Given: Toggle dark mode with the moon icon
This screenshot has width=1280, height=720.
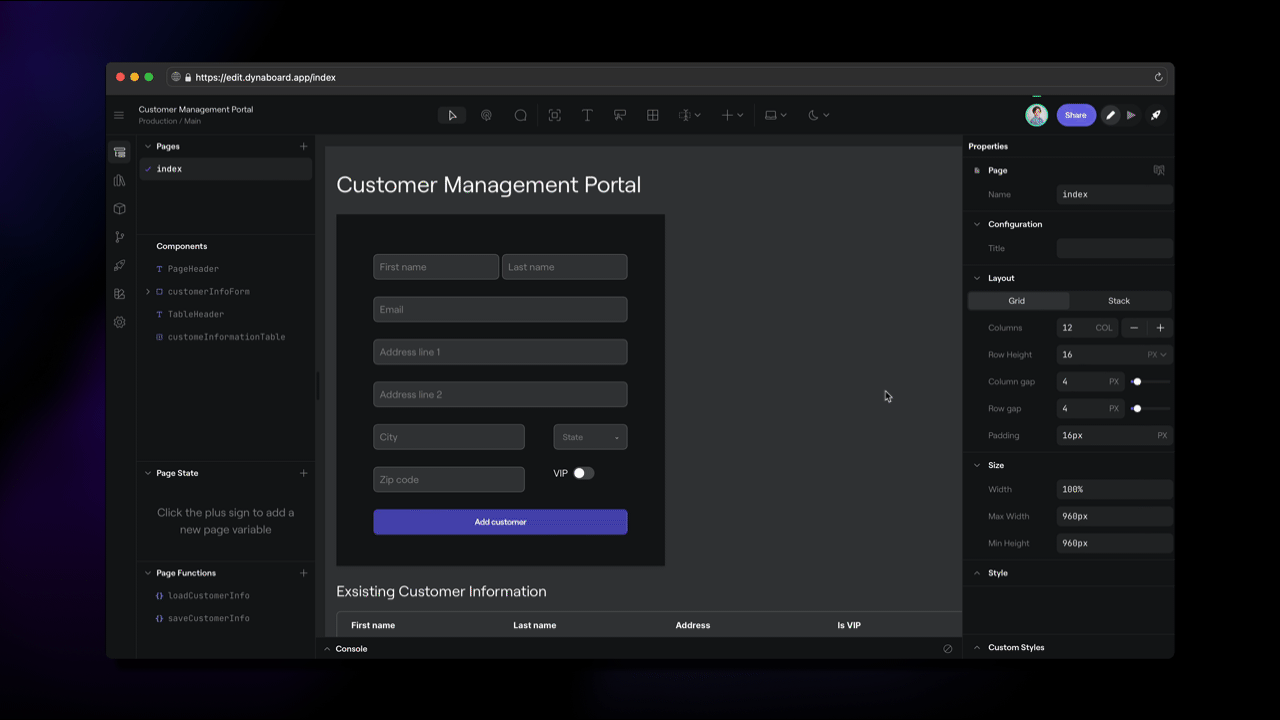Looking at the screenshot, I should [x=813, y=115].
